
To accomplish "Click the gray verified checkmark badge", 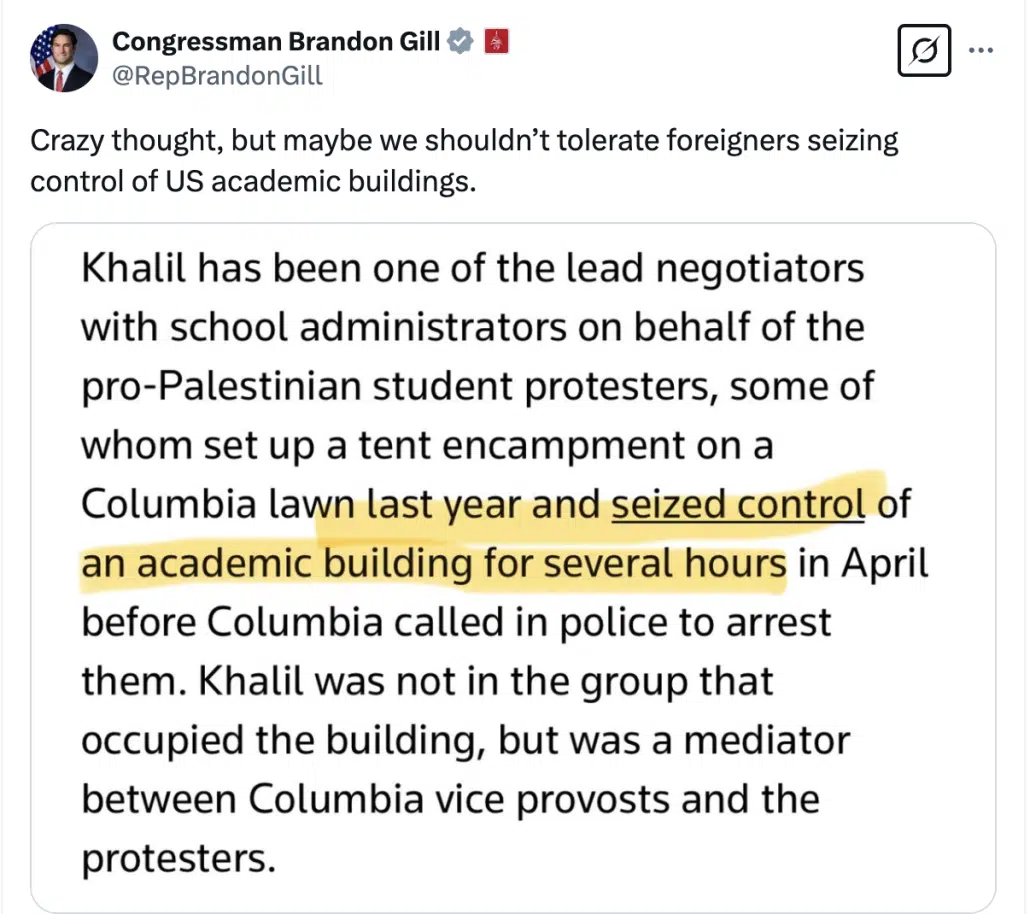I will click(460, 42).
